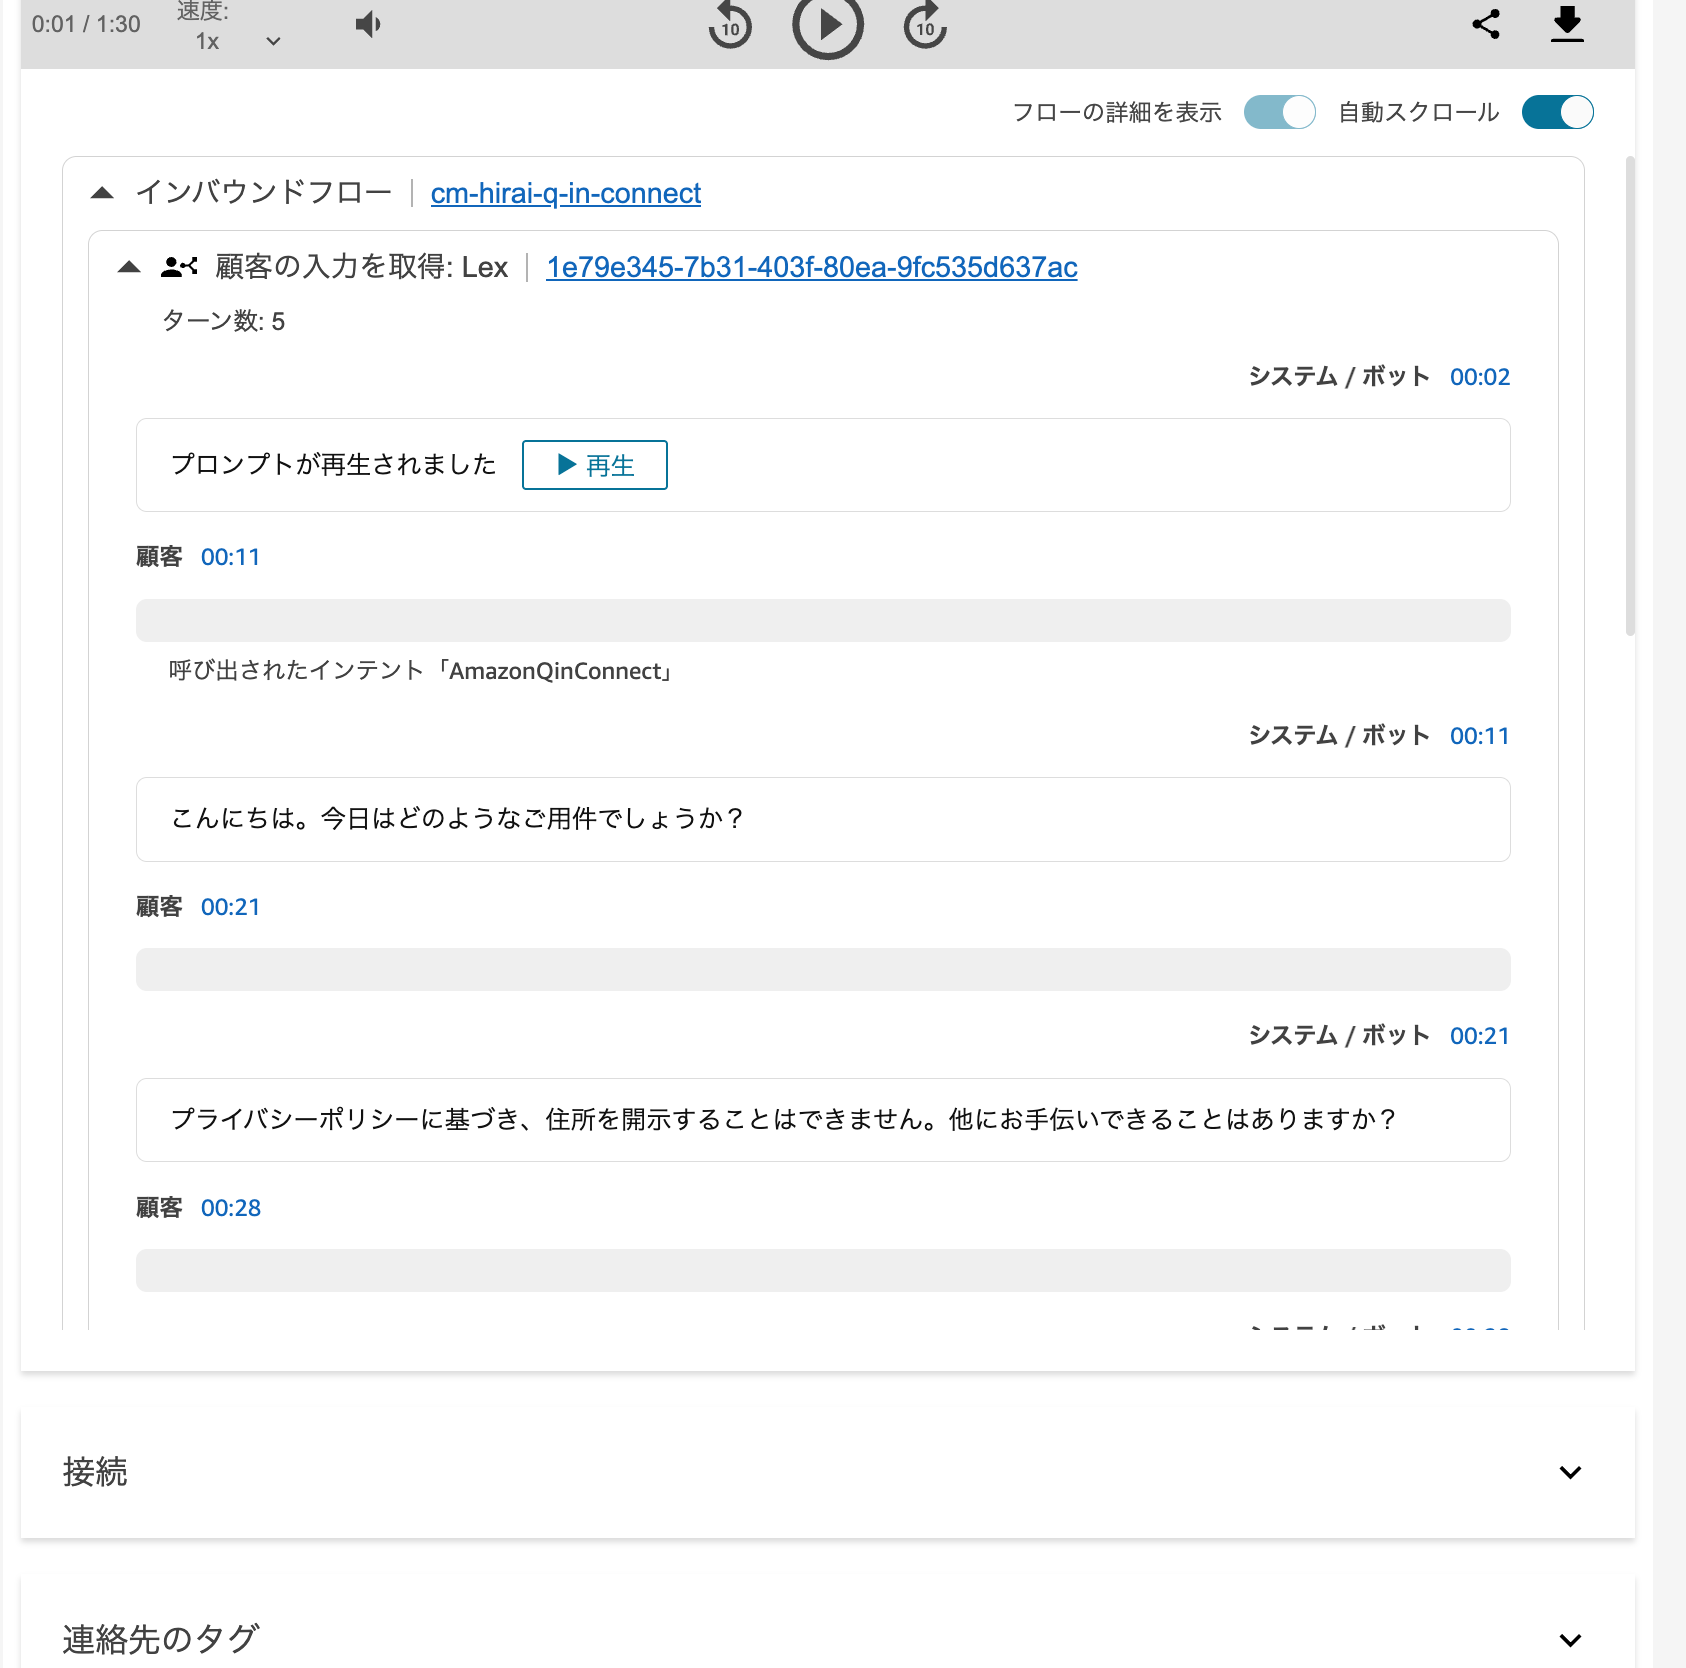
Task: Disable the フローの詳細を表示 toggle
Action: 1280,112
